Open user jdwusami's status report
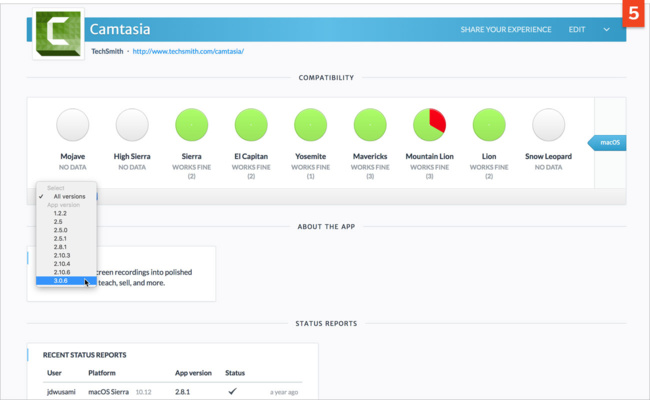 (x=60, y=393)
